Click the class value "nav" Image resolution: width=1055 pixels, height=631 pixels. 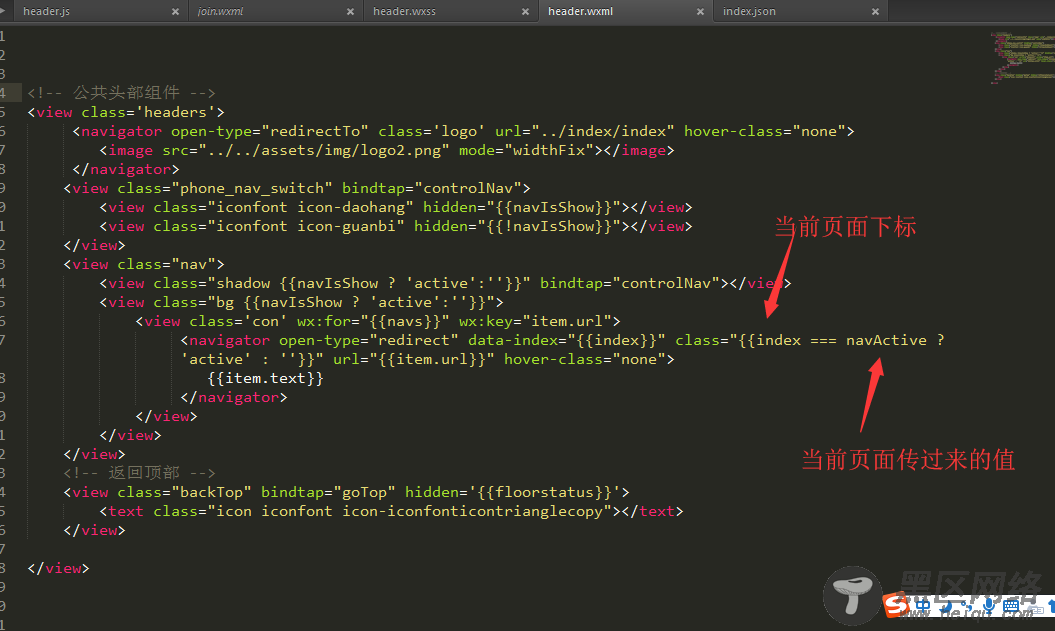tap(193, 264)
